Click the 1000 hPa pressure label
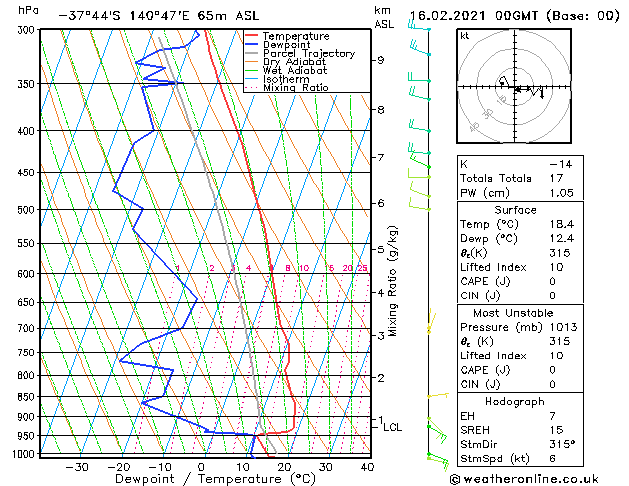The height and width of the screenshot is (486, 629). click(25, 454)
